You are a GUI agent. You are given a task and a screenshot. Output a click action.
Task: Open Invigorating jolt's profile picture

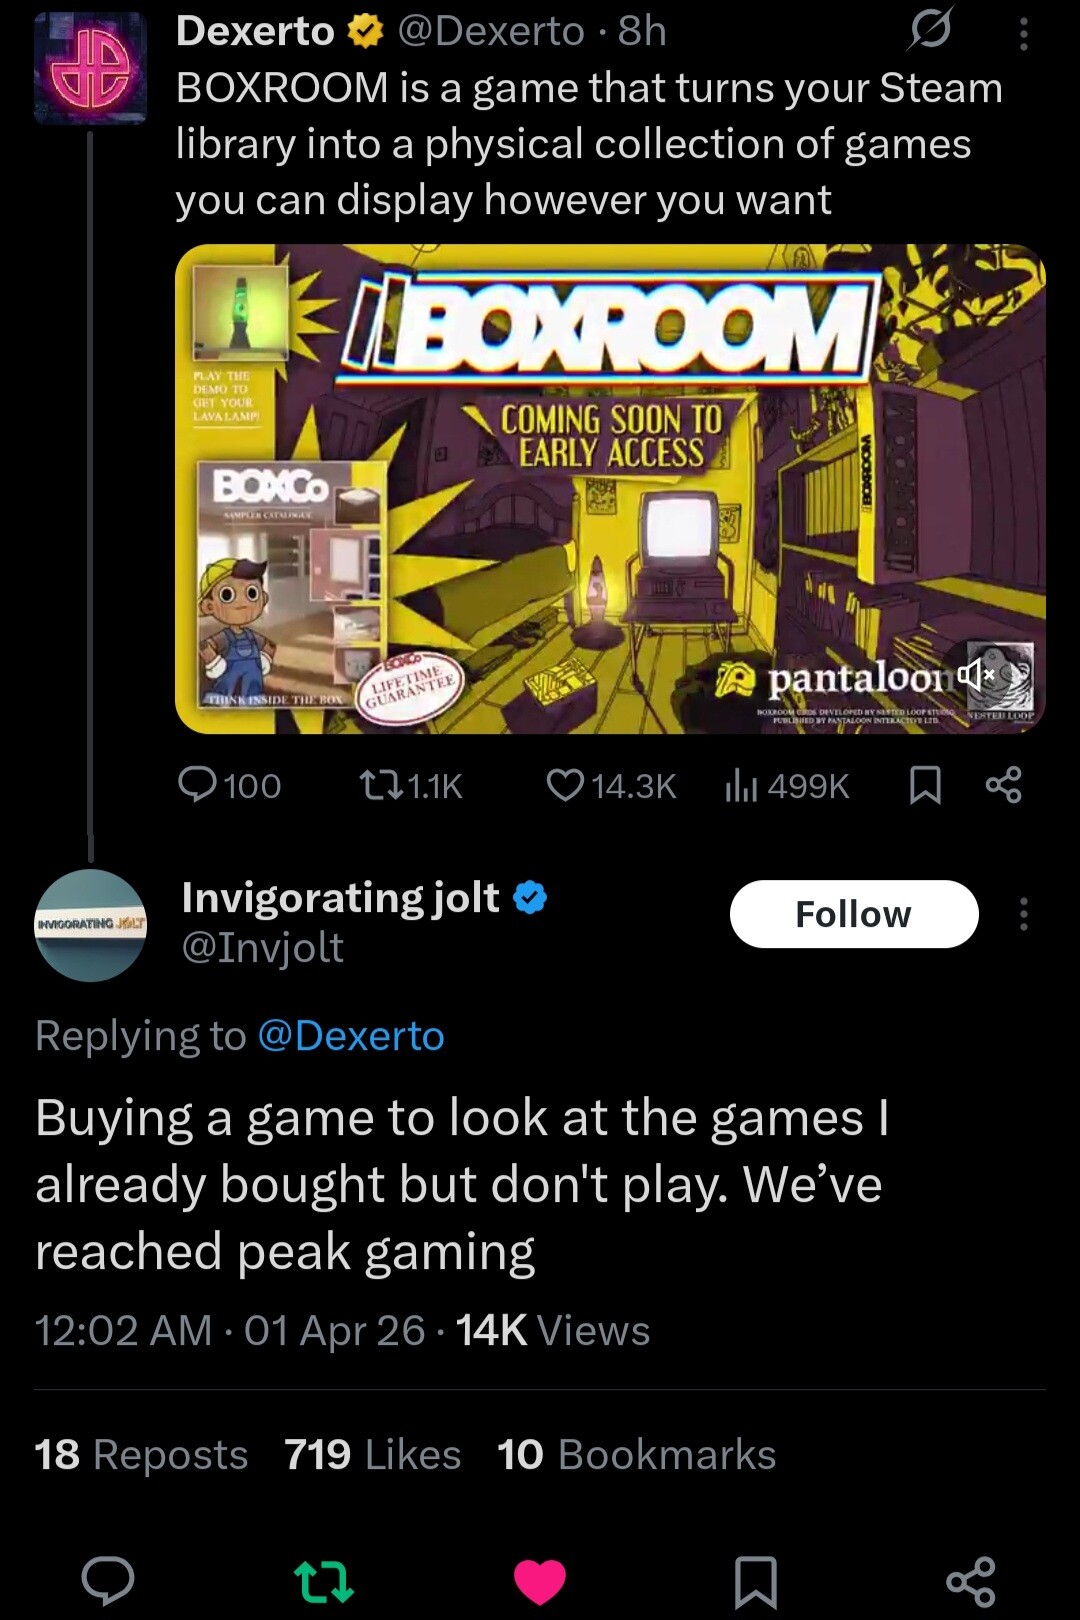[x=90, y=925]
